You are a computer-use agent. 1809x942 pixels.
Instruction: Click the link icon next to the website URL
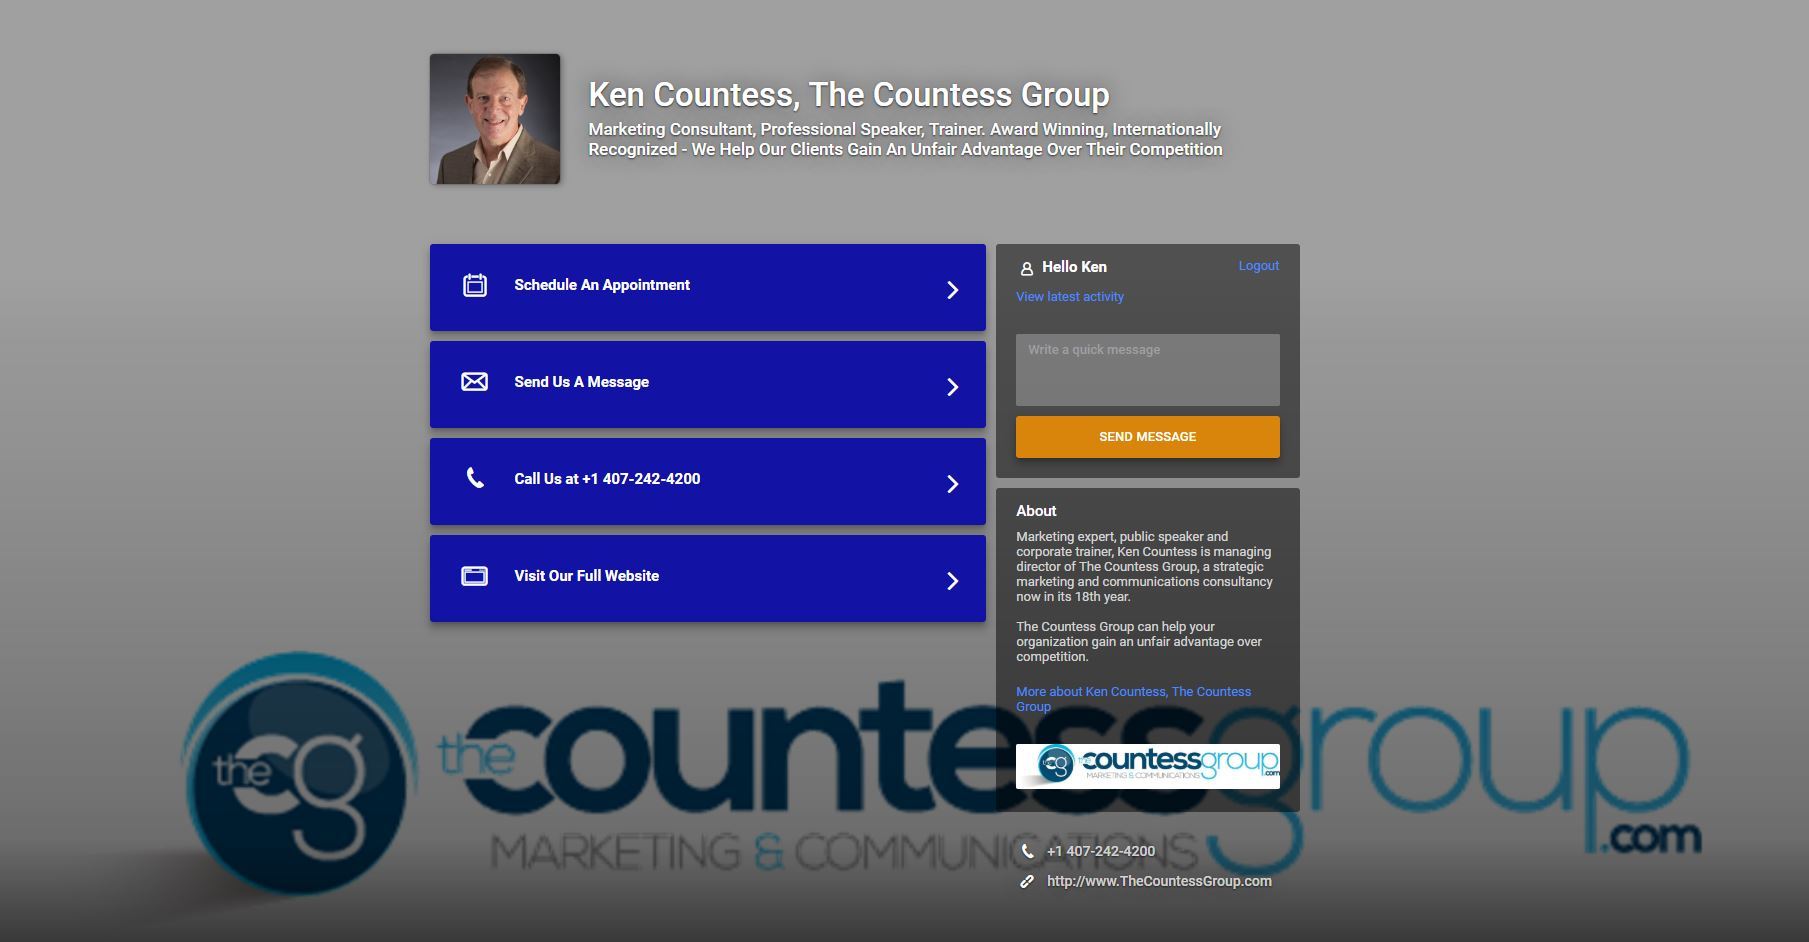1027,881
